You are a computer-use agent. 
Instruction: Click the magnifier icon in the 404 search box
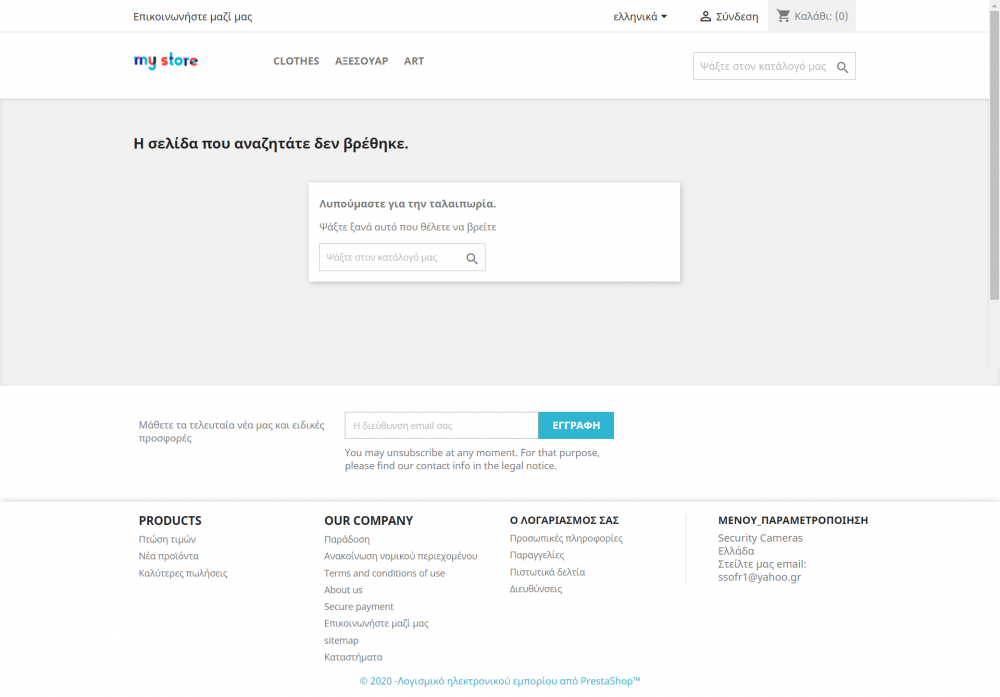coord(472,258)
